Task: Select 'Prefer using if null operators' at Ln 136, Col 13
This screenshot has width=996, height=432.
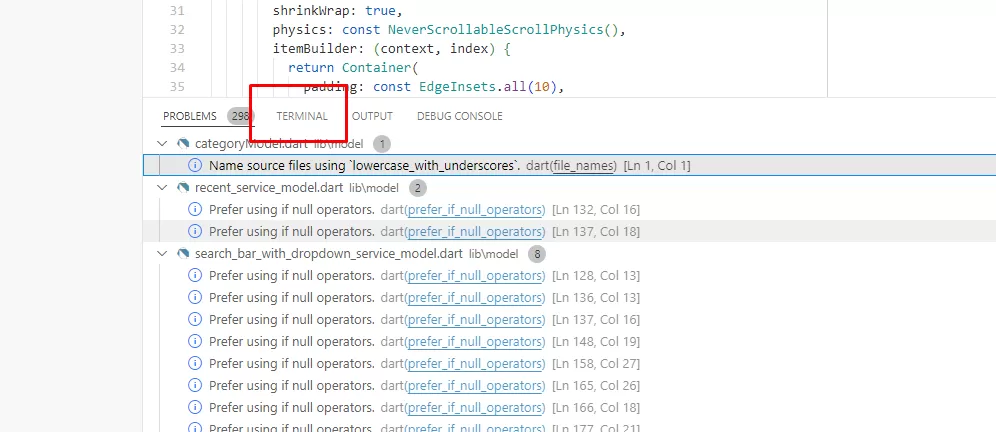Action: pyautogui.click(x=569, y=297)
